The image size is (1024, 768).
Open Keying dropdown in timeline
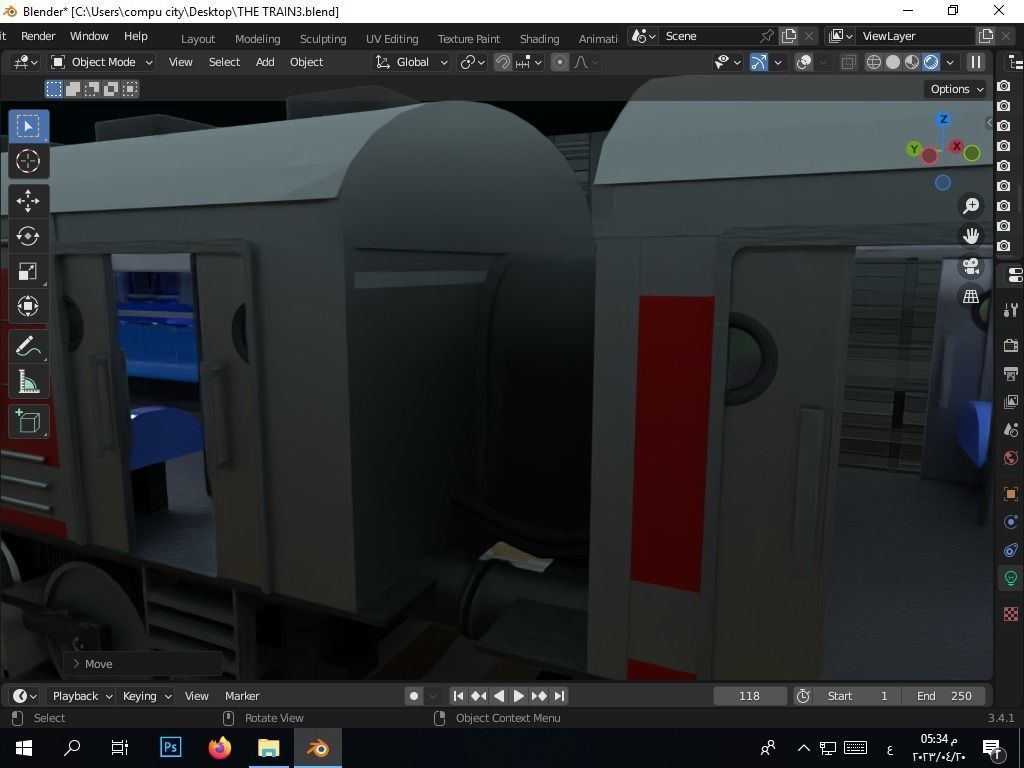(x=146, y=696)
